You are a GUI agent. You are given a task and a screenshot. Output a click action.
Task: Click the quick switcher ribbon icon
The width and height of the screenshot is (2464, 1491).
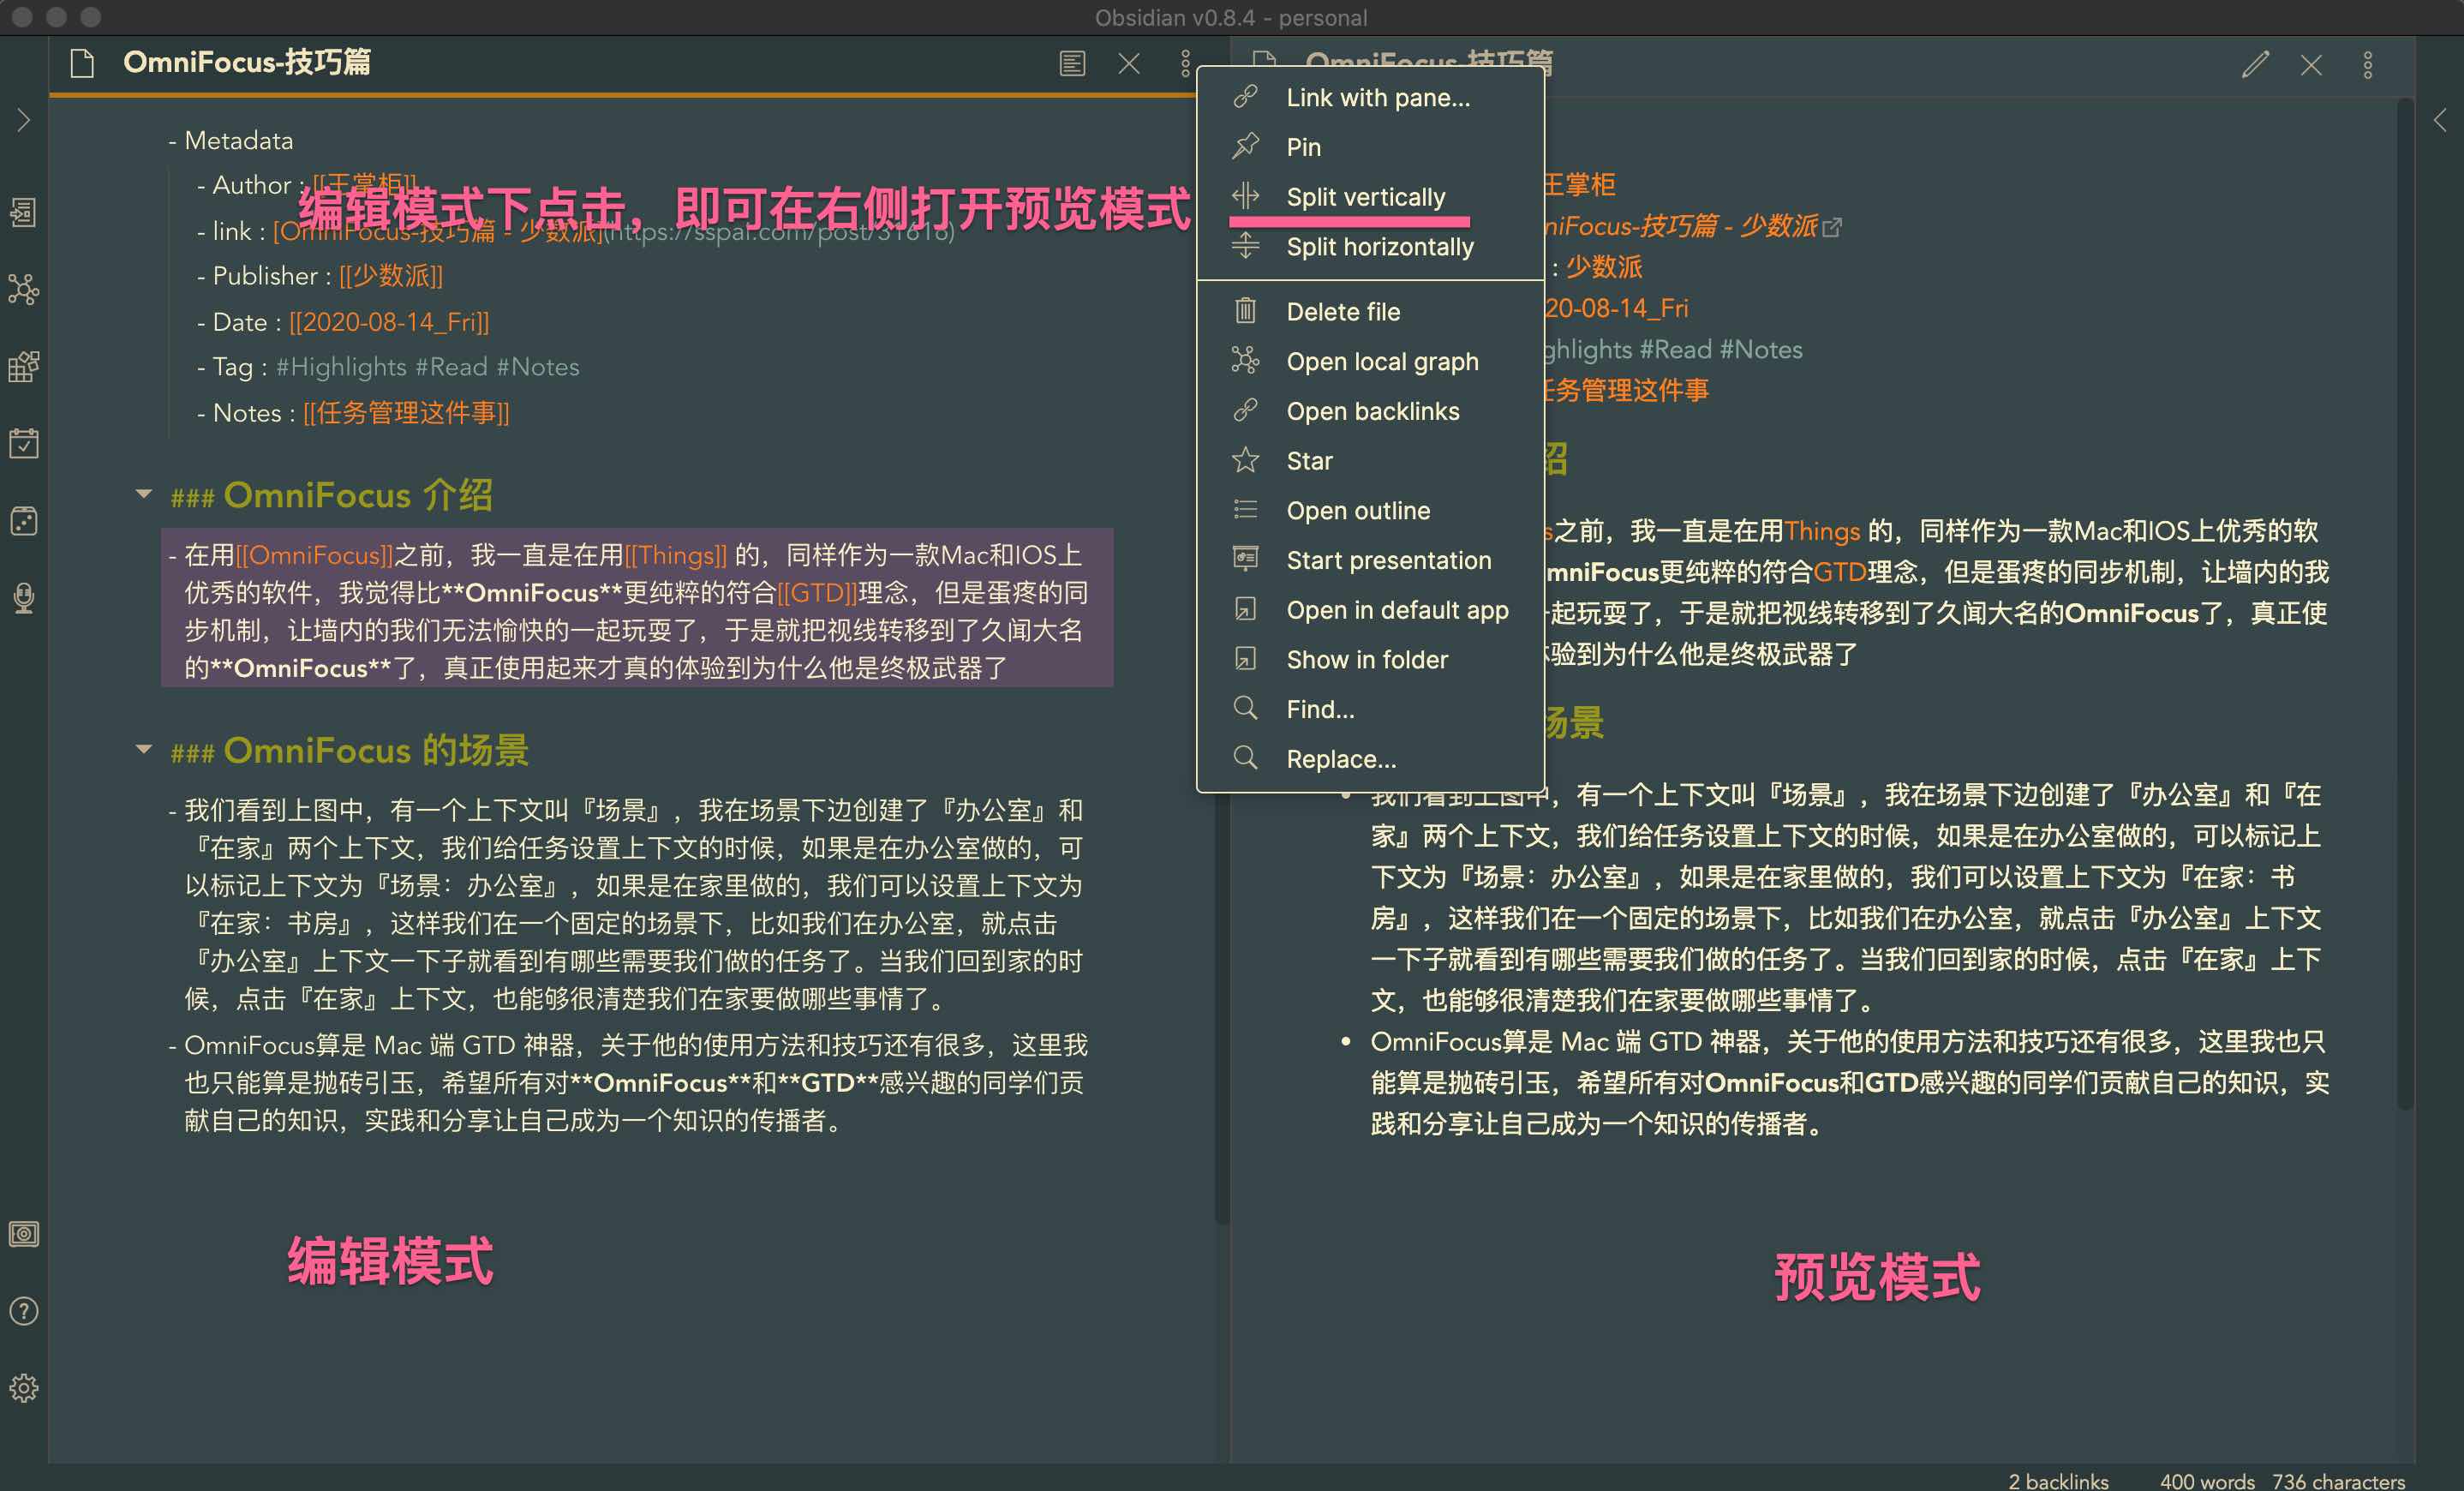click(x=24, y=212)
